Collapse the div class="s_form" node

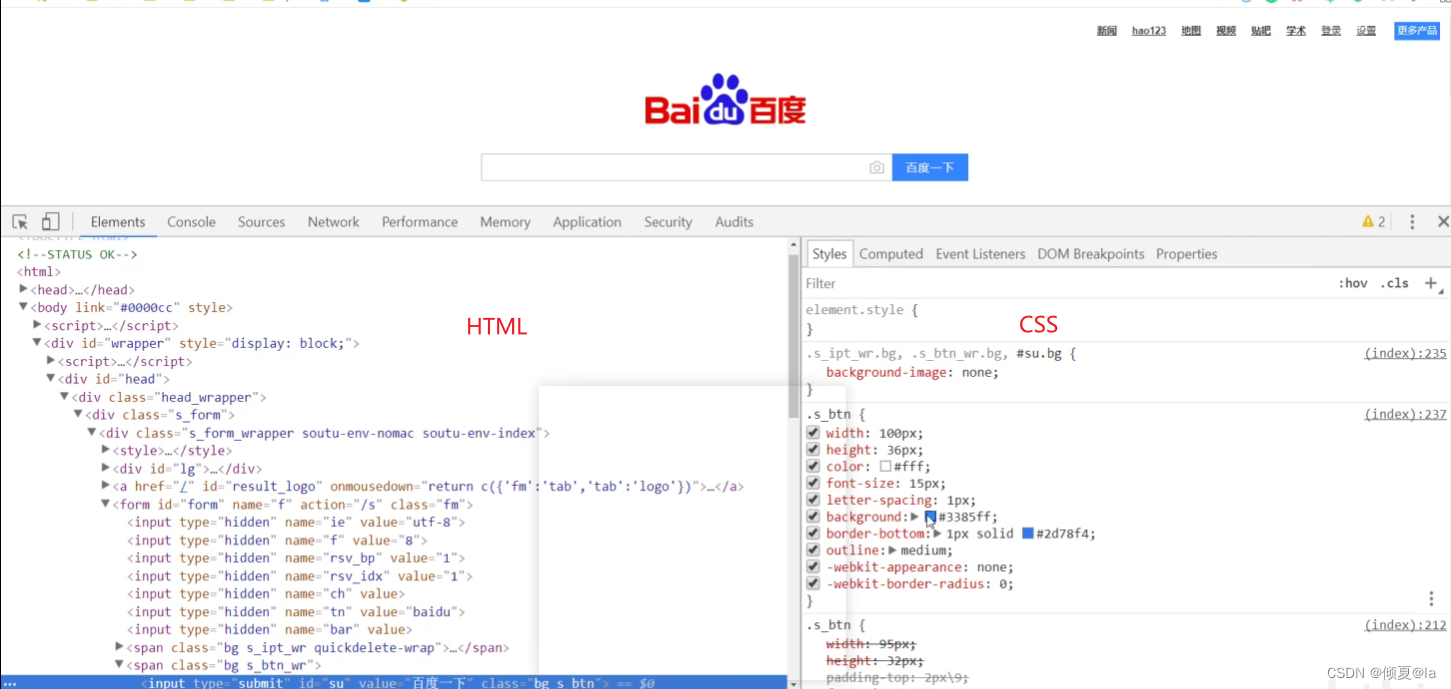click(78, 415)
